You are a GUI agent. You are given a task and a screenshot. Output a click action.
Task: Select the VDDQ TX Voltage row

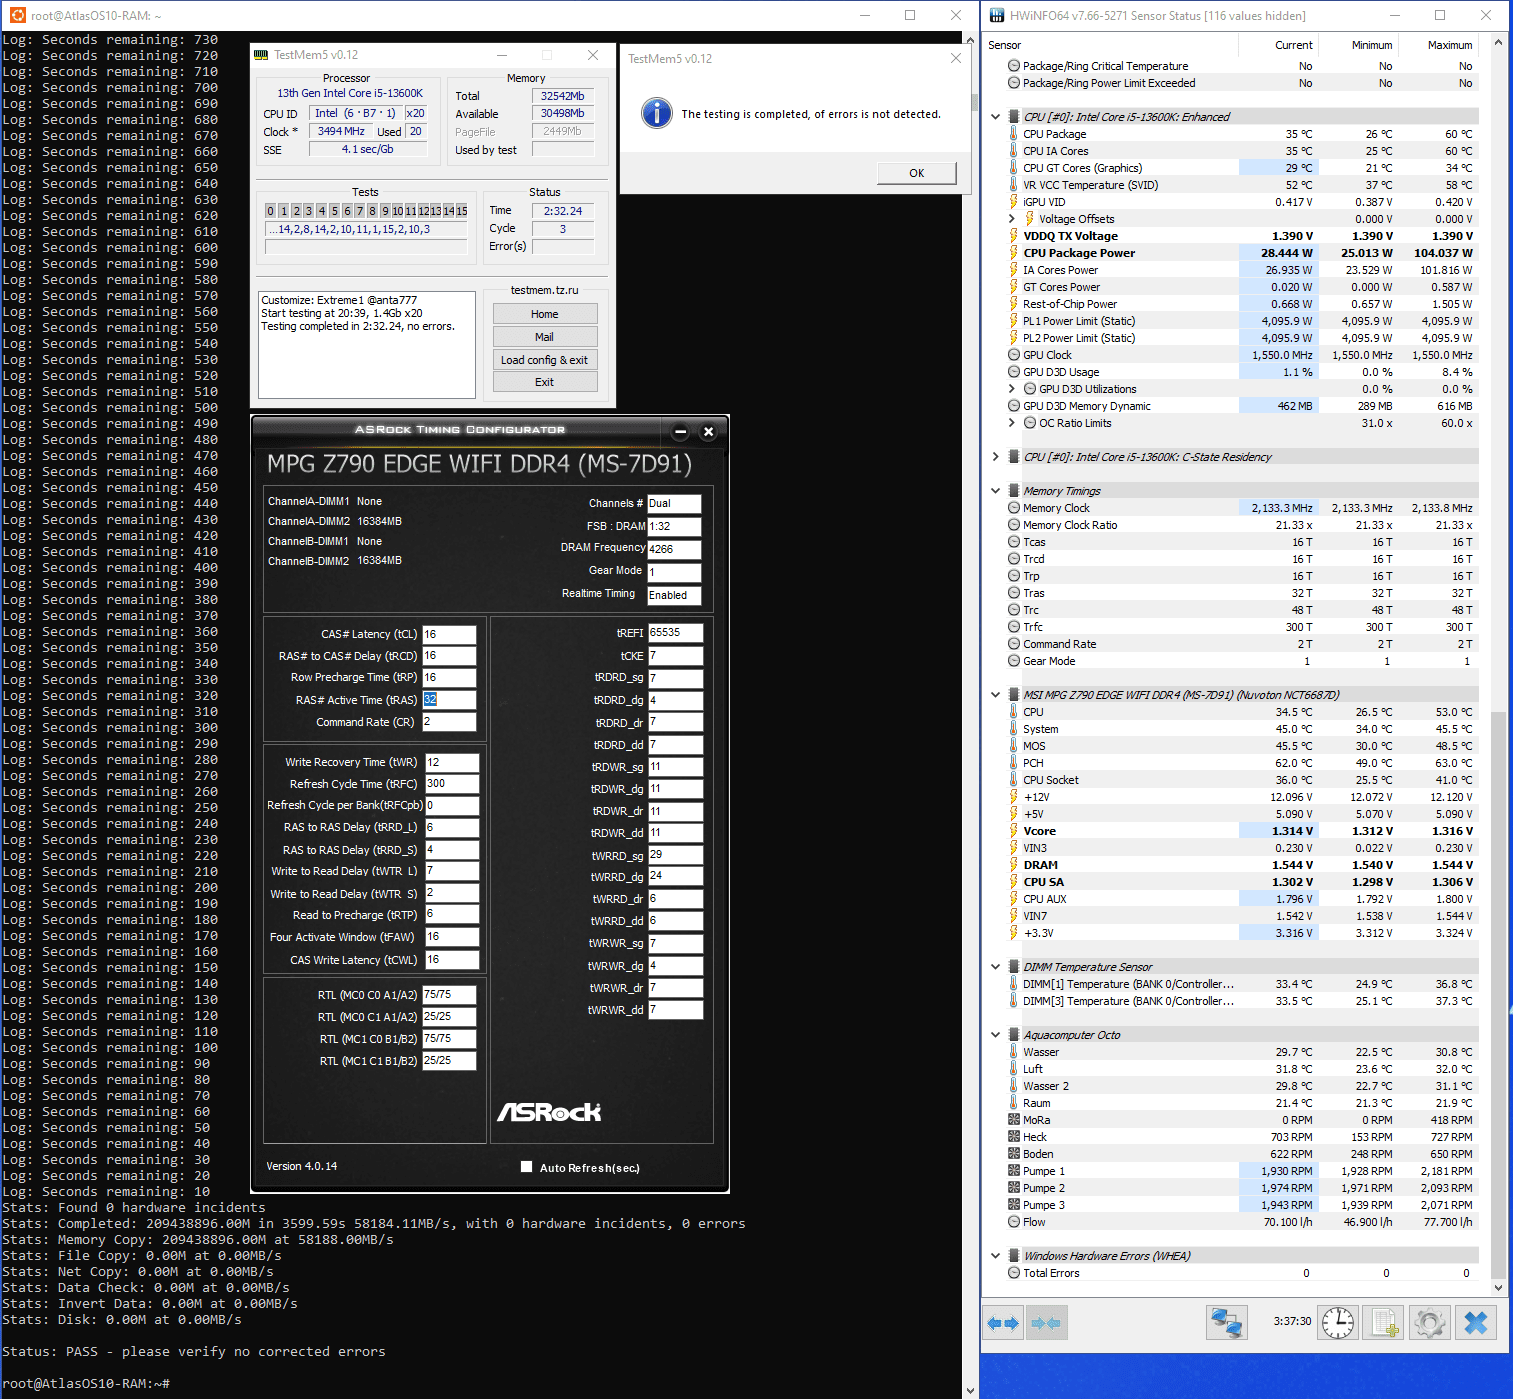[1243, 236]
